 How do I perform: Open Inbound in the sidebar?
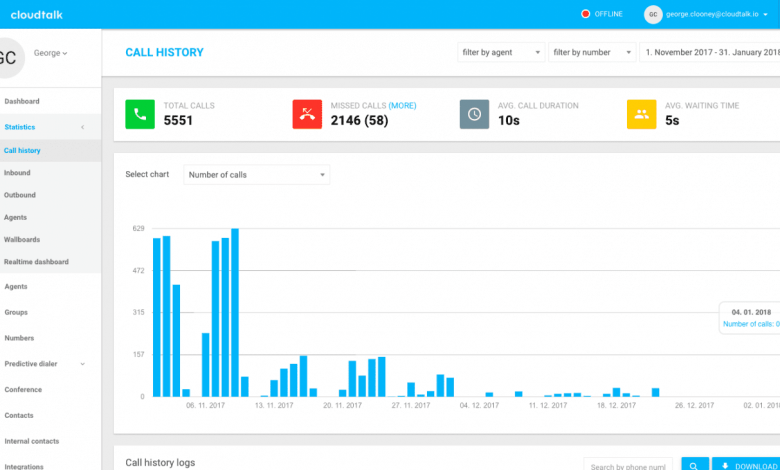click(x=18, y=173)
